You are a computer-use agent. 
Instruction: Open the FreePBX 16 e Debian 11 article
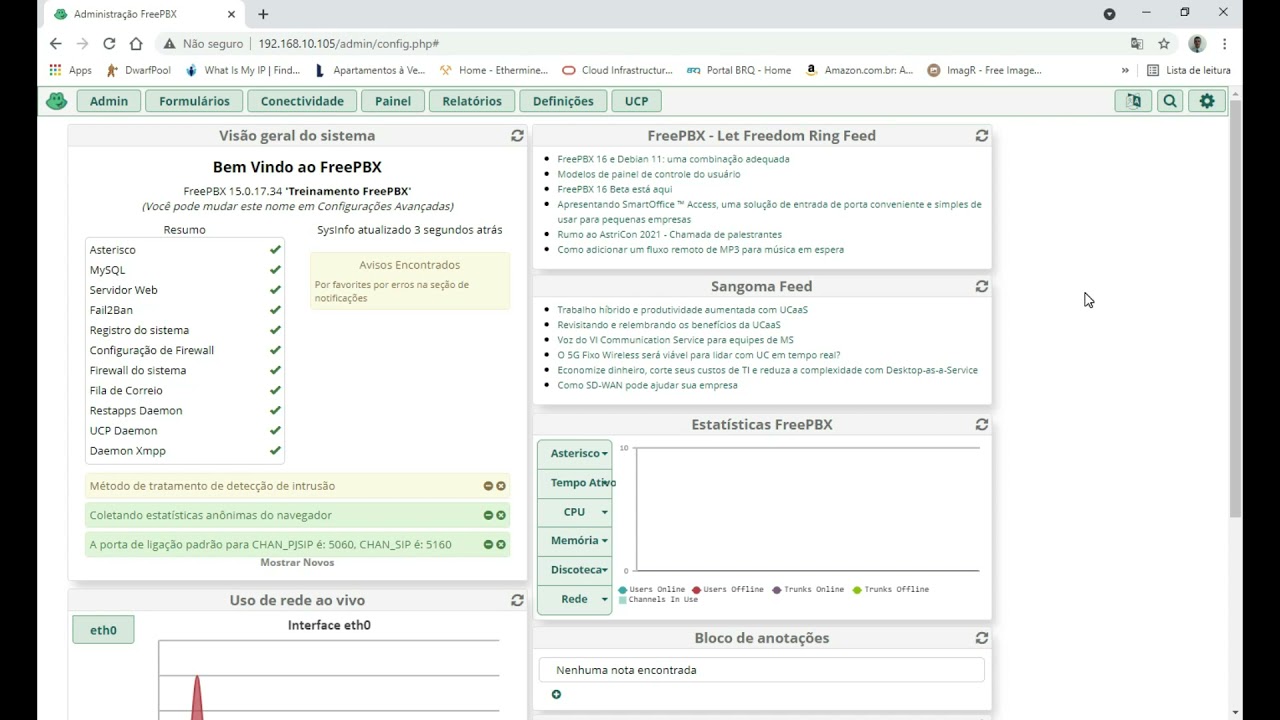[673, 159]
